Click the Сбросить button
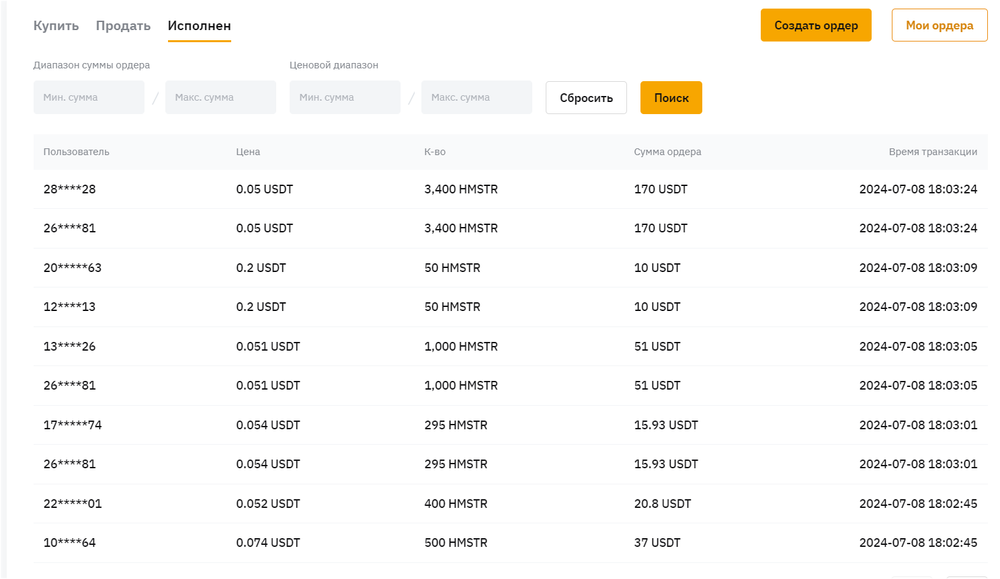The image size is (1000, 579). (x=586, y=98)
